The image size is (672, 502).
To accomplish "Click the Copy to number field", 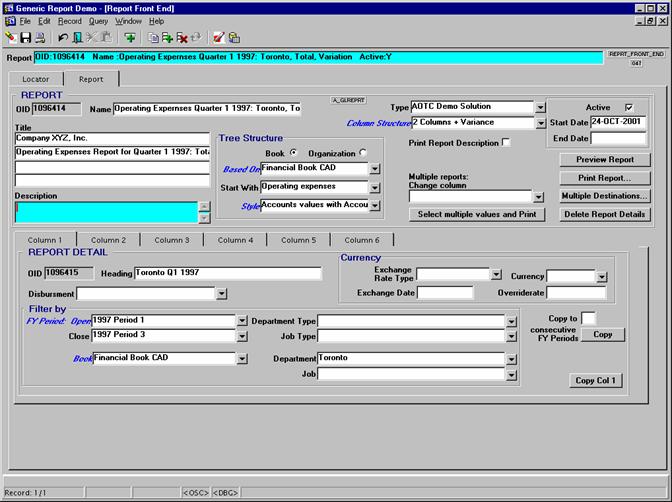I will [588, 319].
